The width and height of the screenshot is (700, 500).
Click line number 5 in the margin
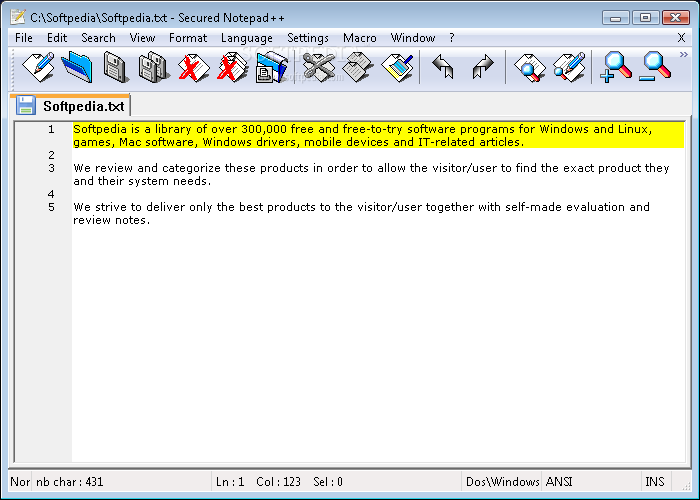coord(51,207)
